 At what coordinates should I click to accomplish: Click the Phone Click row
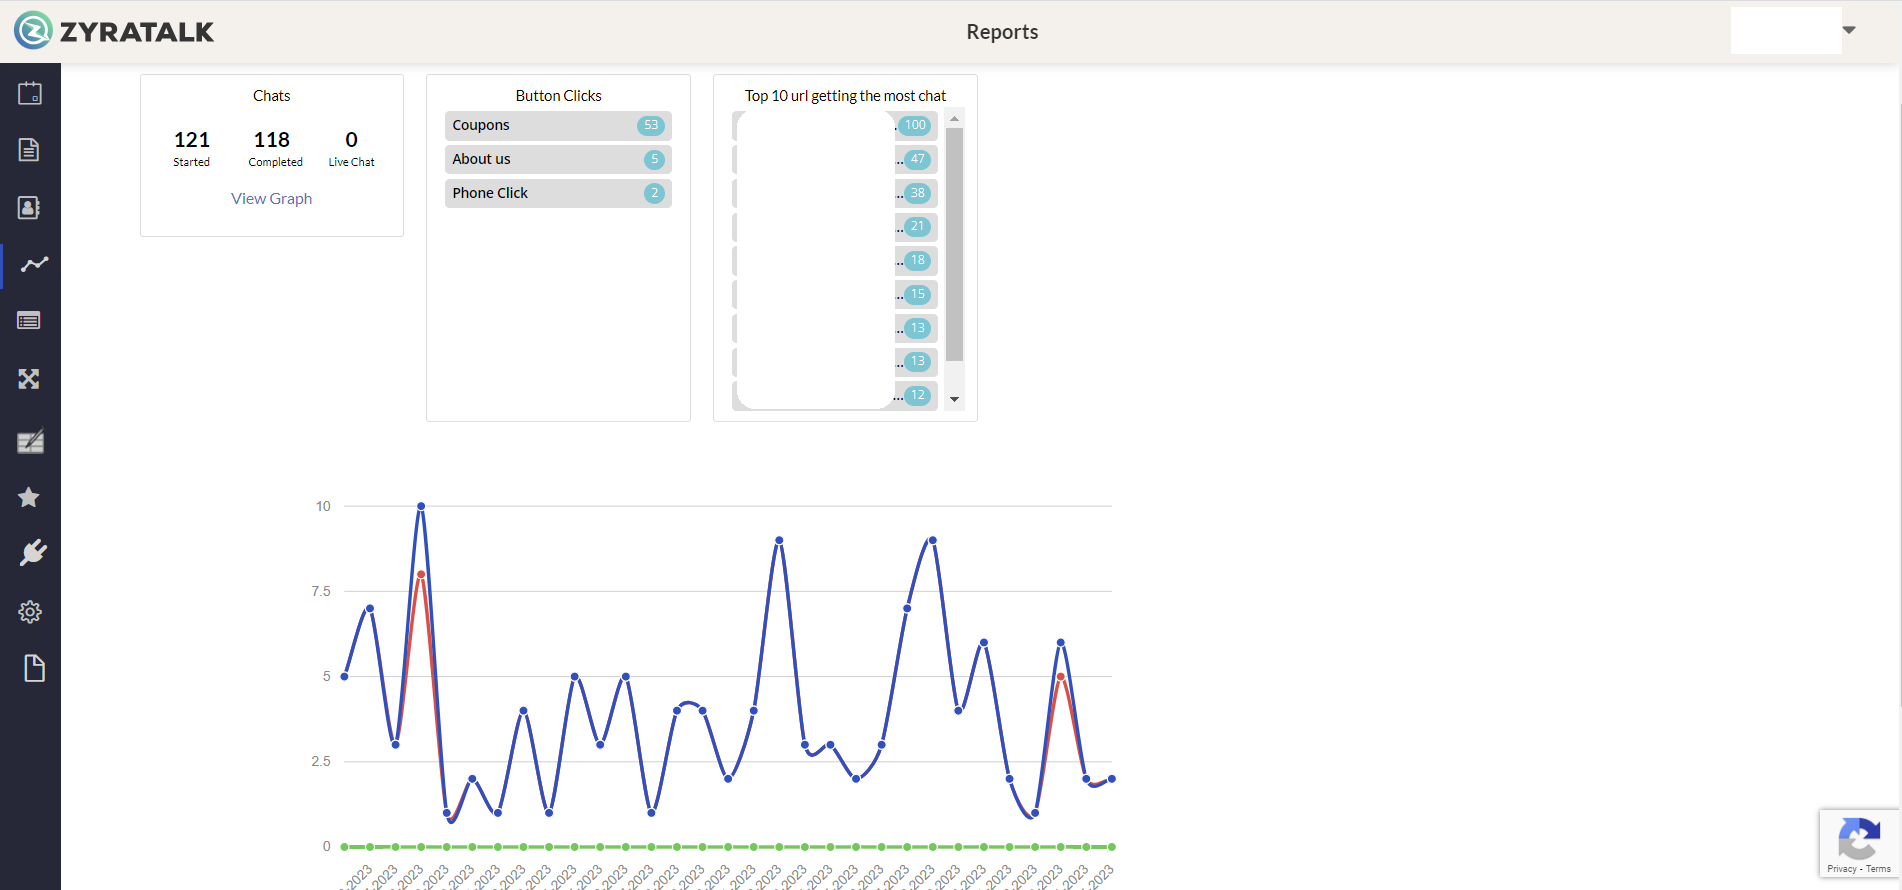pos(558,193)
